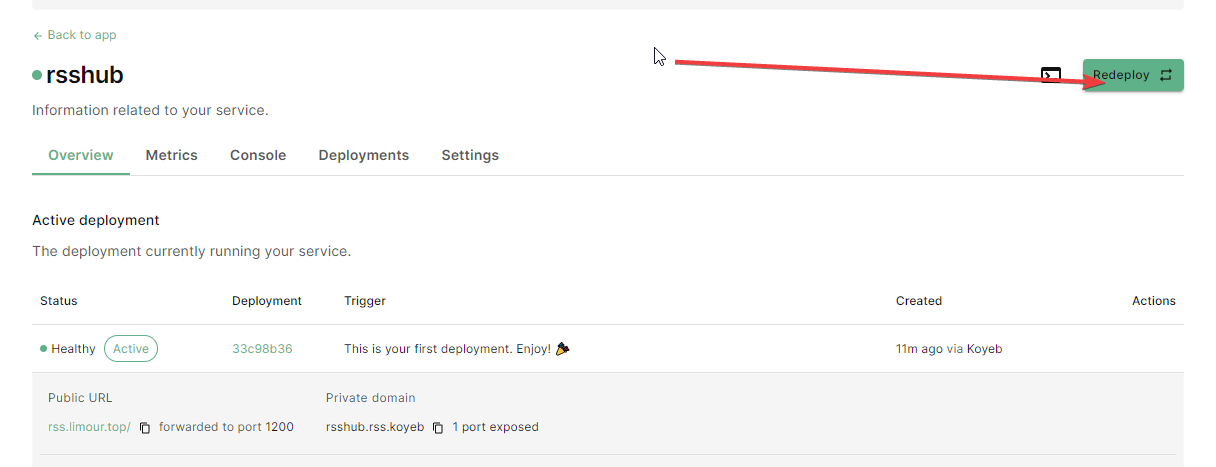Screen dimensions: 1216x467
Task: Click the Redeploy button
Action: pos(1133,75)
